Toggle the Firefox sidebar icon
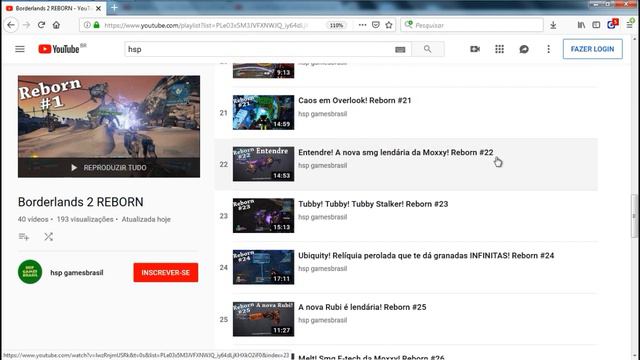Screen dimensions: 640x360 [x=596, y=25]
